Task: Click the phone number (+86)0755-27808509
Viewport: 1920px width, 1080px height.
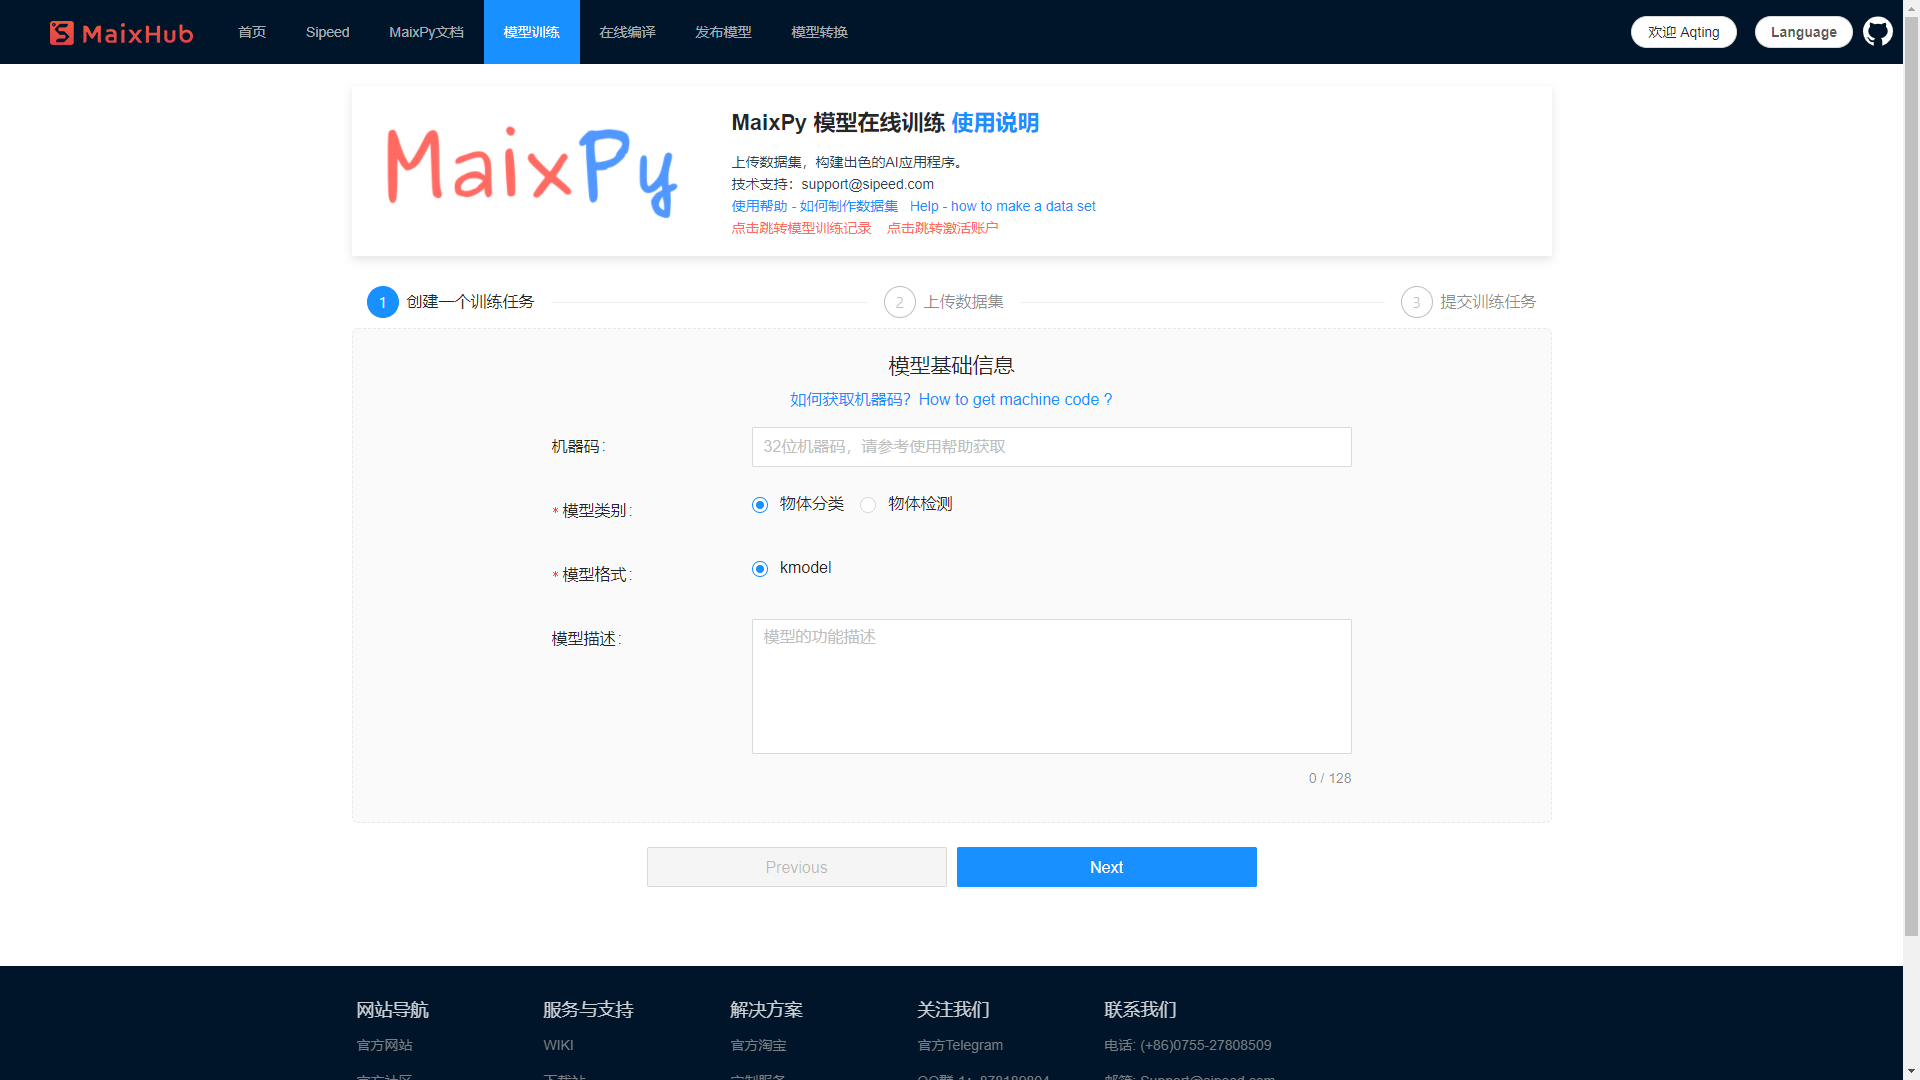Action: tap(1206, 1045)
